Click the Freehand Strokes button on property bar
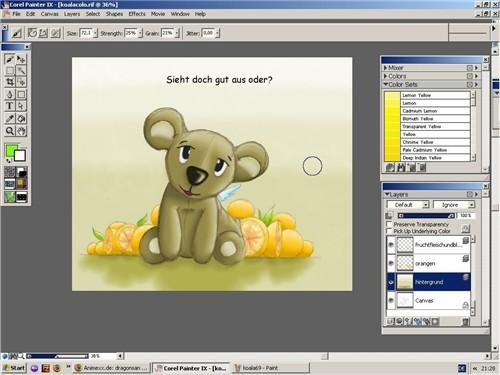Screen dimensions: 500x375 tap(32, 33)
